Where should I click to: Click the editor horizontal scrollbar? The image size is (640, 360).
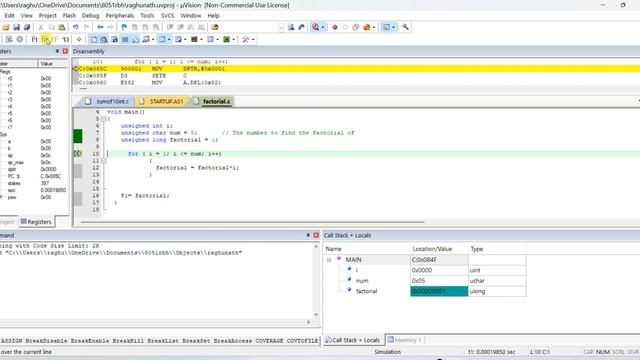[252, 222]
